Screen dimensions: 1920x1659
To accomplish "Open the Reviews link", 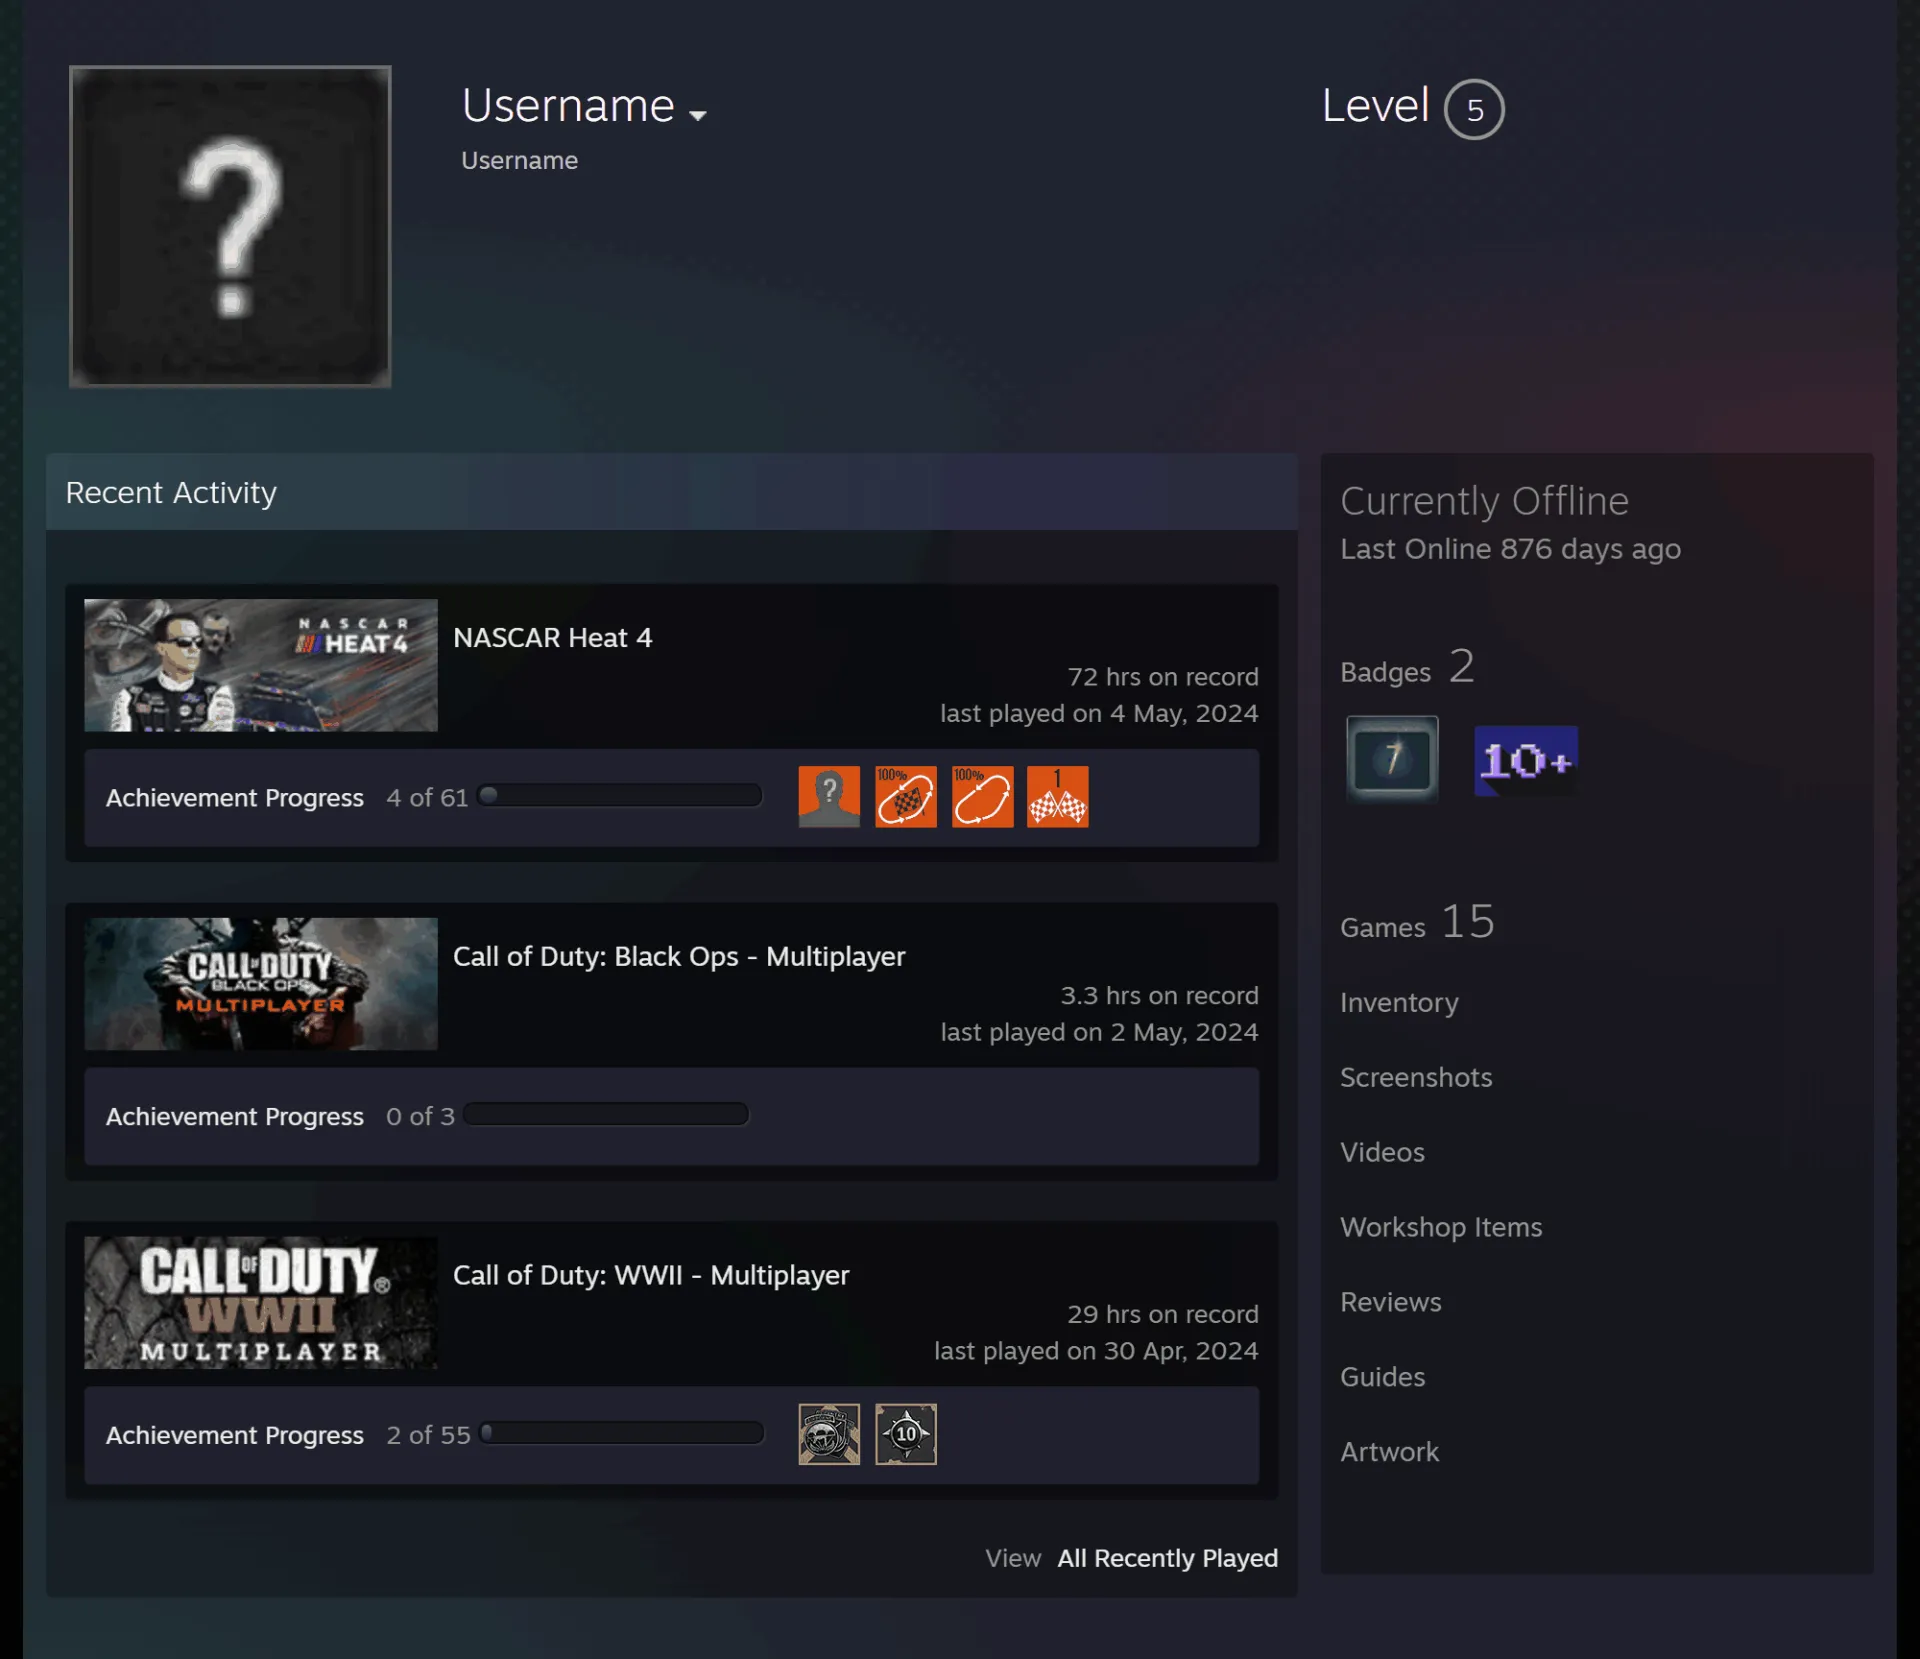I will (1391, 1302).
